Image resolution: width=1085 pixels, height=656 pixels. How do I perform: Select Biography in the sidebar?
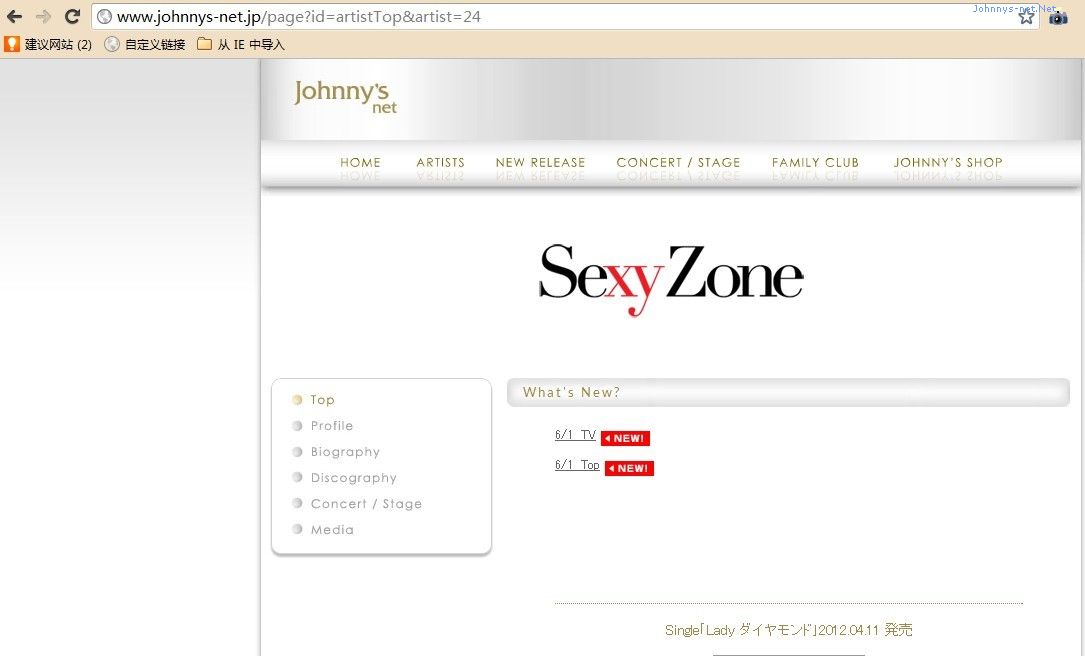(345, 452)
